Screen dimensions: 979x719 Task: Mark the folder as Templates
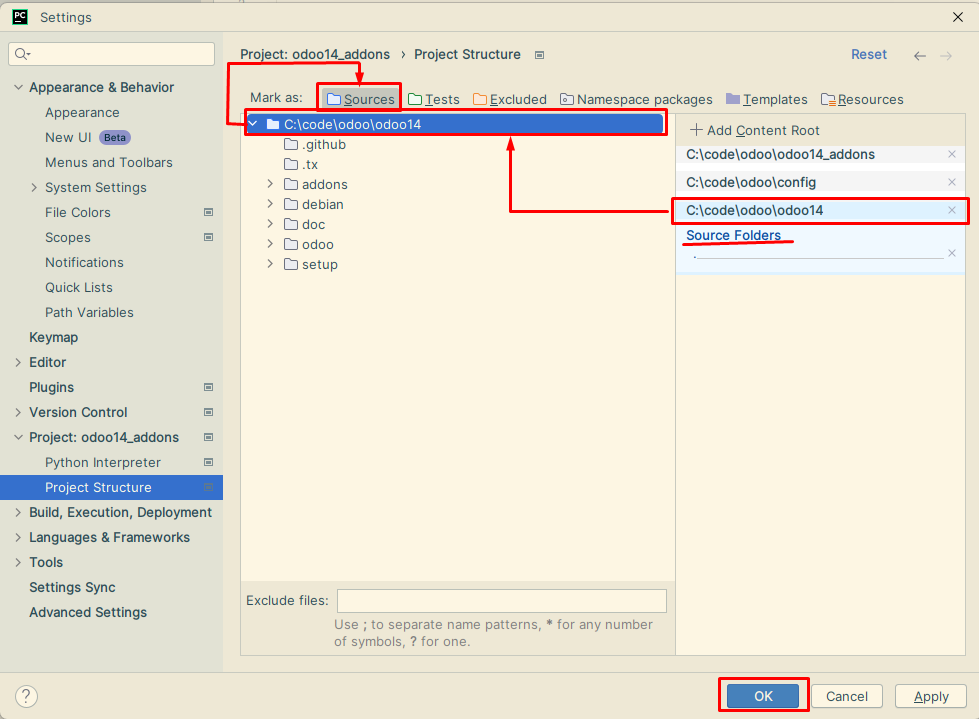[x=767, y=99]
